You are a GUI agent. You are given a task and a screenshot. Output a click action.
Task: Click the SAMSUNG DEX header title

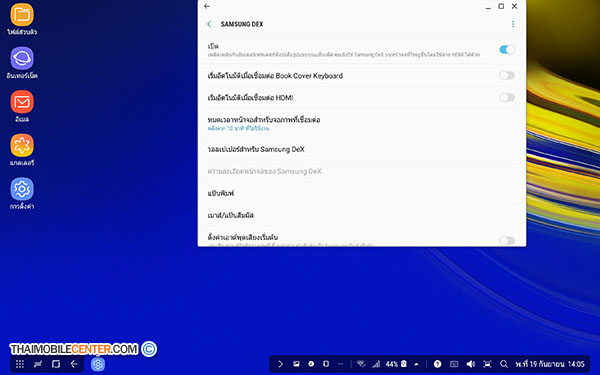[x=242, y=24]
